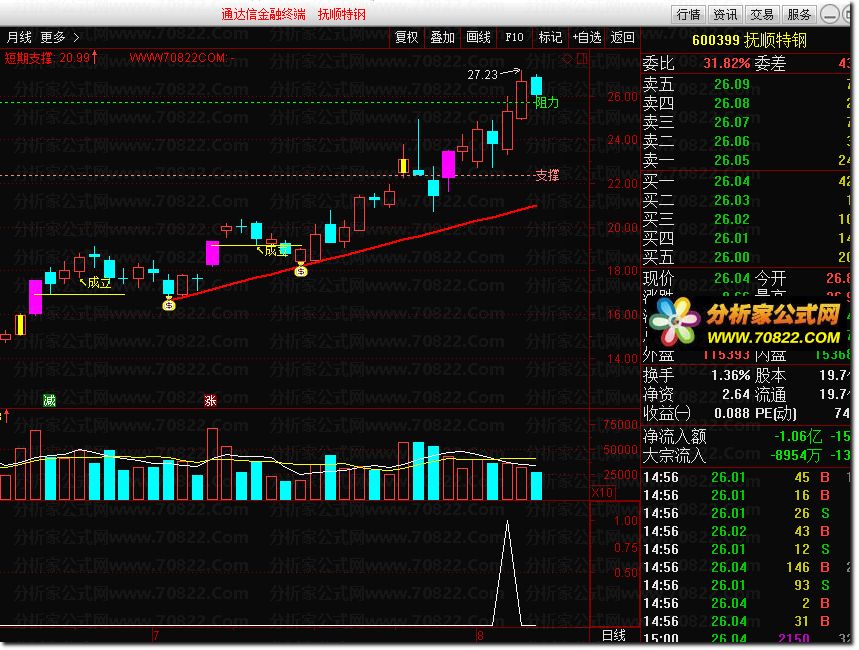859x650 pixels.
Task: Open the 服务 service menu
Action: (x=799, y=15)
